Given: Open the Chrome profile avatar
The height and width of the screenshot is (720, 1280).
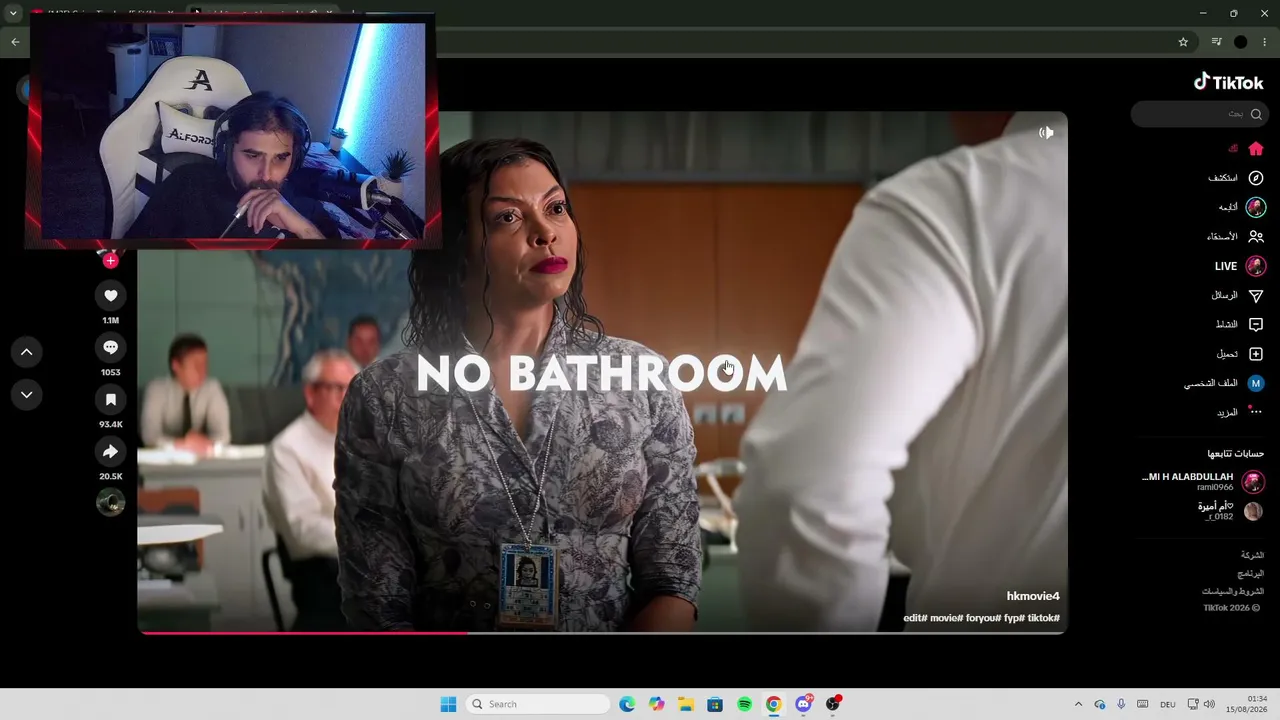Looking at the screenshot, I should (1241, 42).
